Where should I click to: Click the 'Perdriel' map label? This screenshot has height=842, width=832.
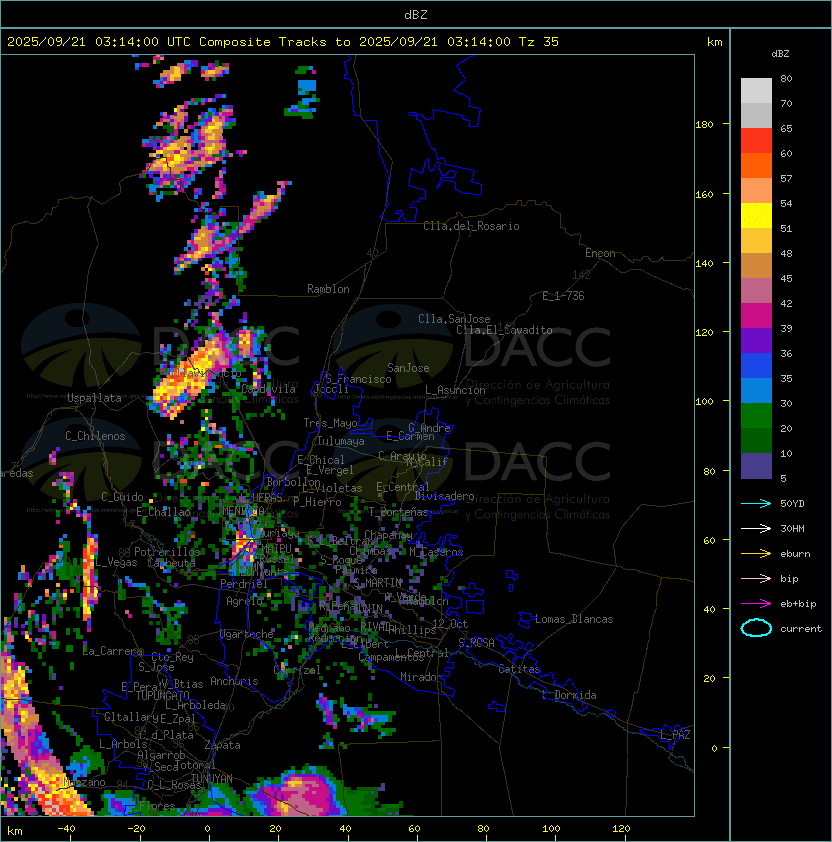244,584
